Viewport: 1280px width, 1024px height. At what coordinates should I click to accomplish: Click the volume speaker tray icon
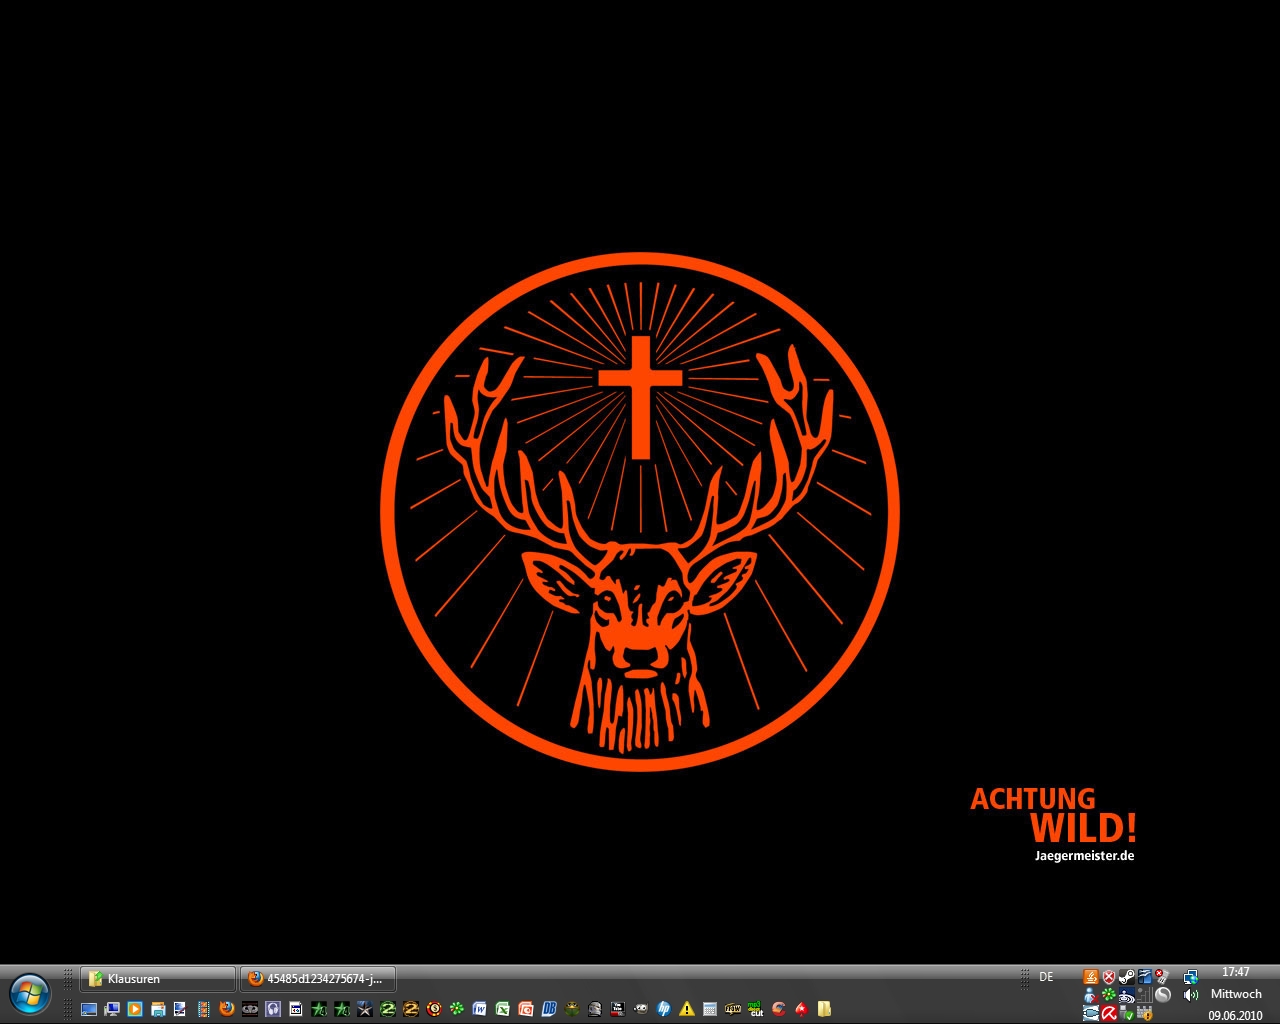(1190, 995)
